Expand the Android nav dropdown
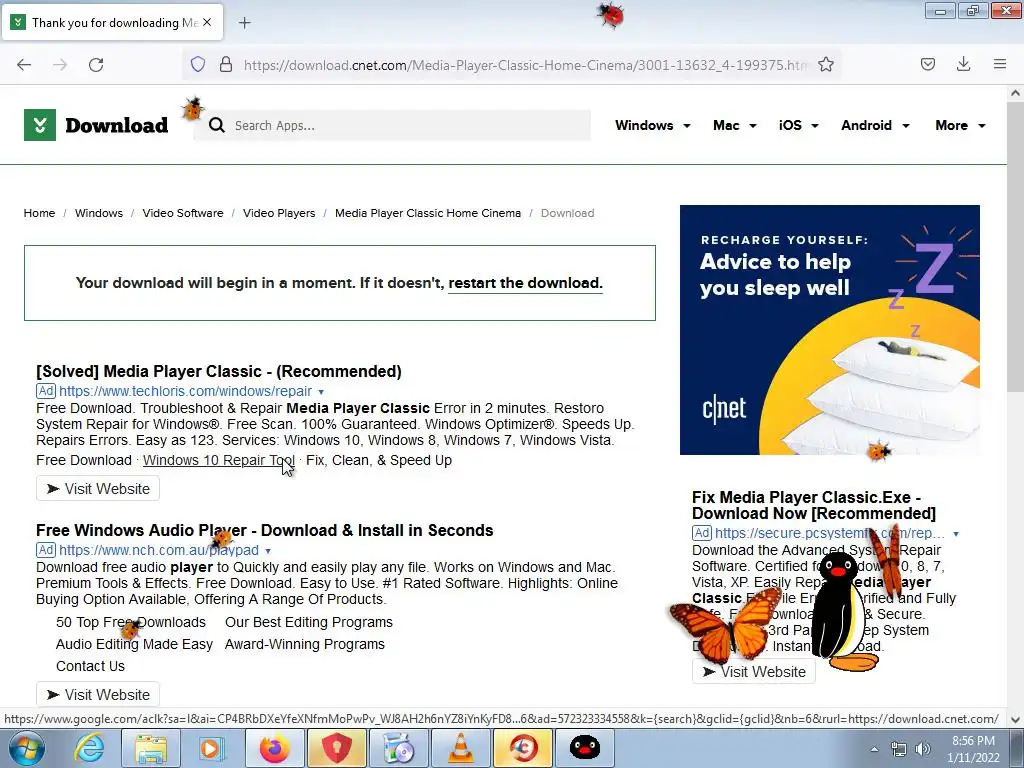 tap(875, 125)
